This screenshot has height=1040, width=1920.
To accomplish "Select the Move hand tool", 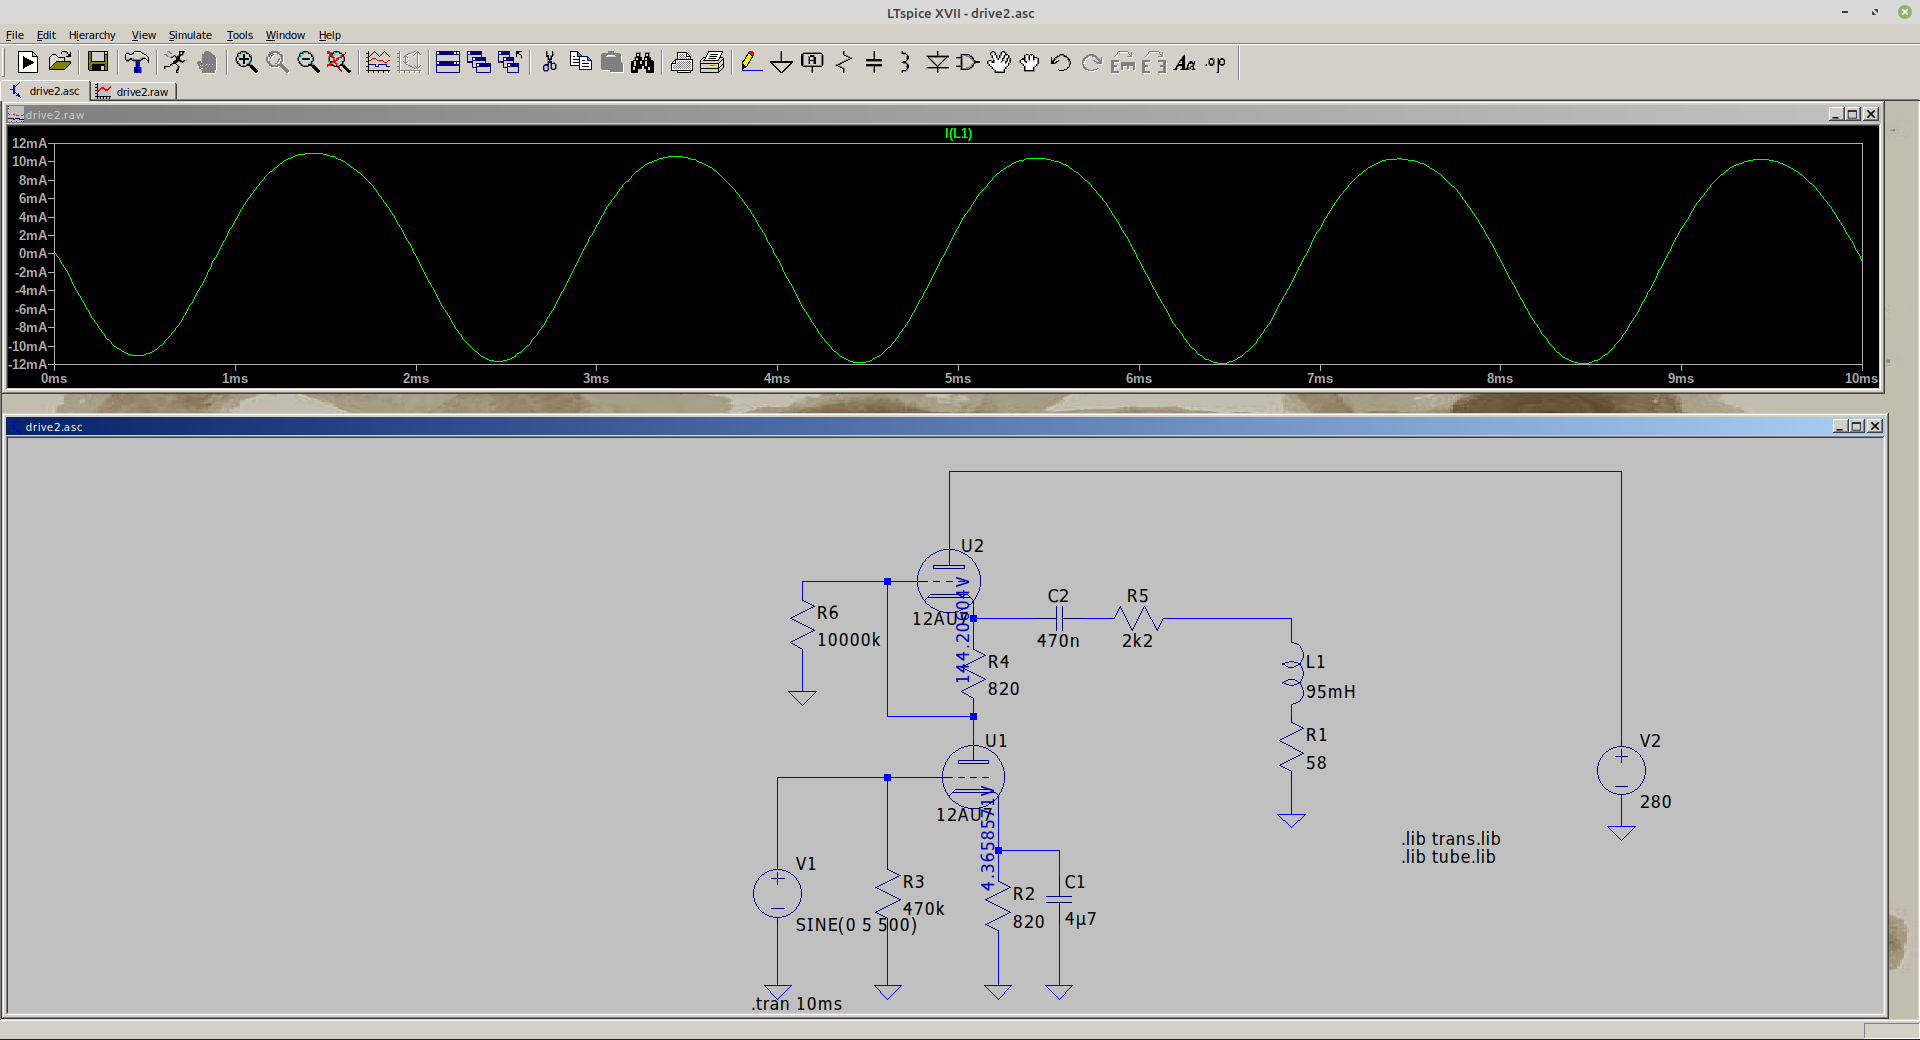I will point(999,62).
